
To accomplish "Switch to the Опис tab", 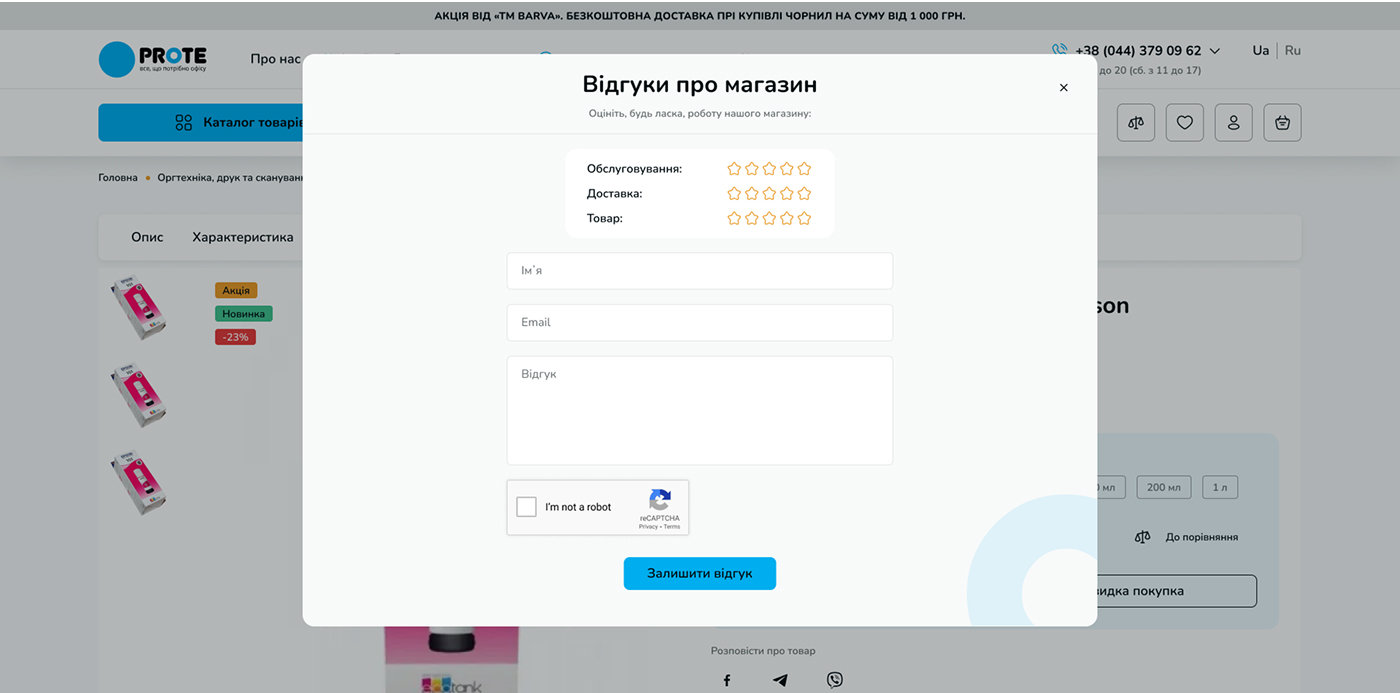I will pos(147,238).
